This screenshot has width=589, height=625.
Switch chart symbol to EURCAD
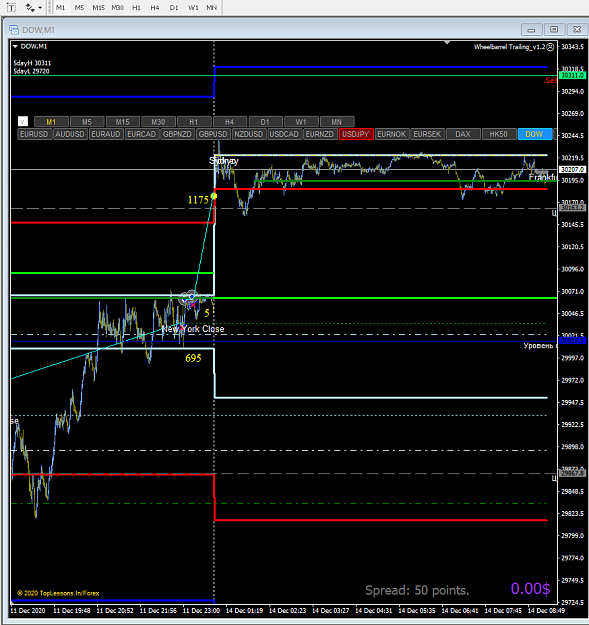[141, 134]
